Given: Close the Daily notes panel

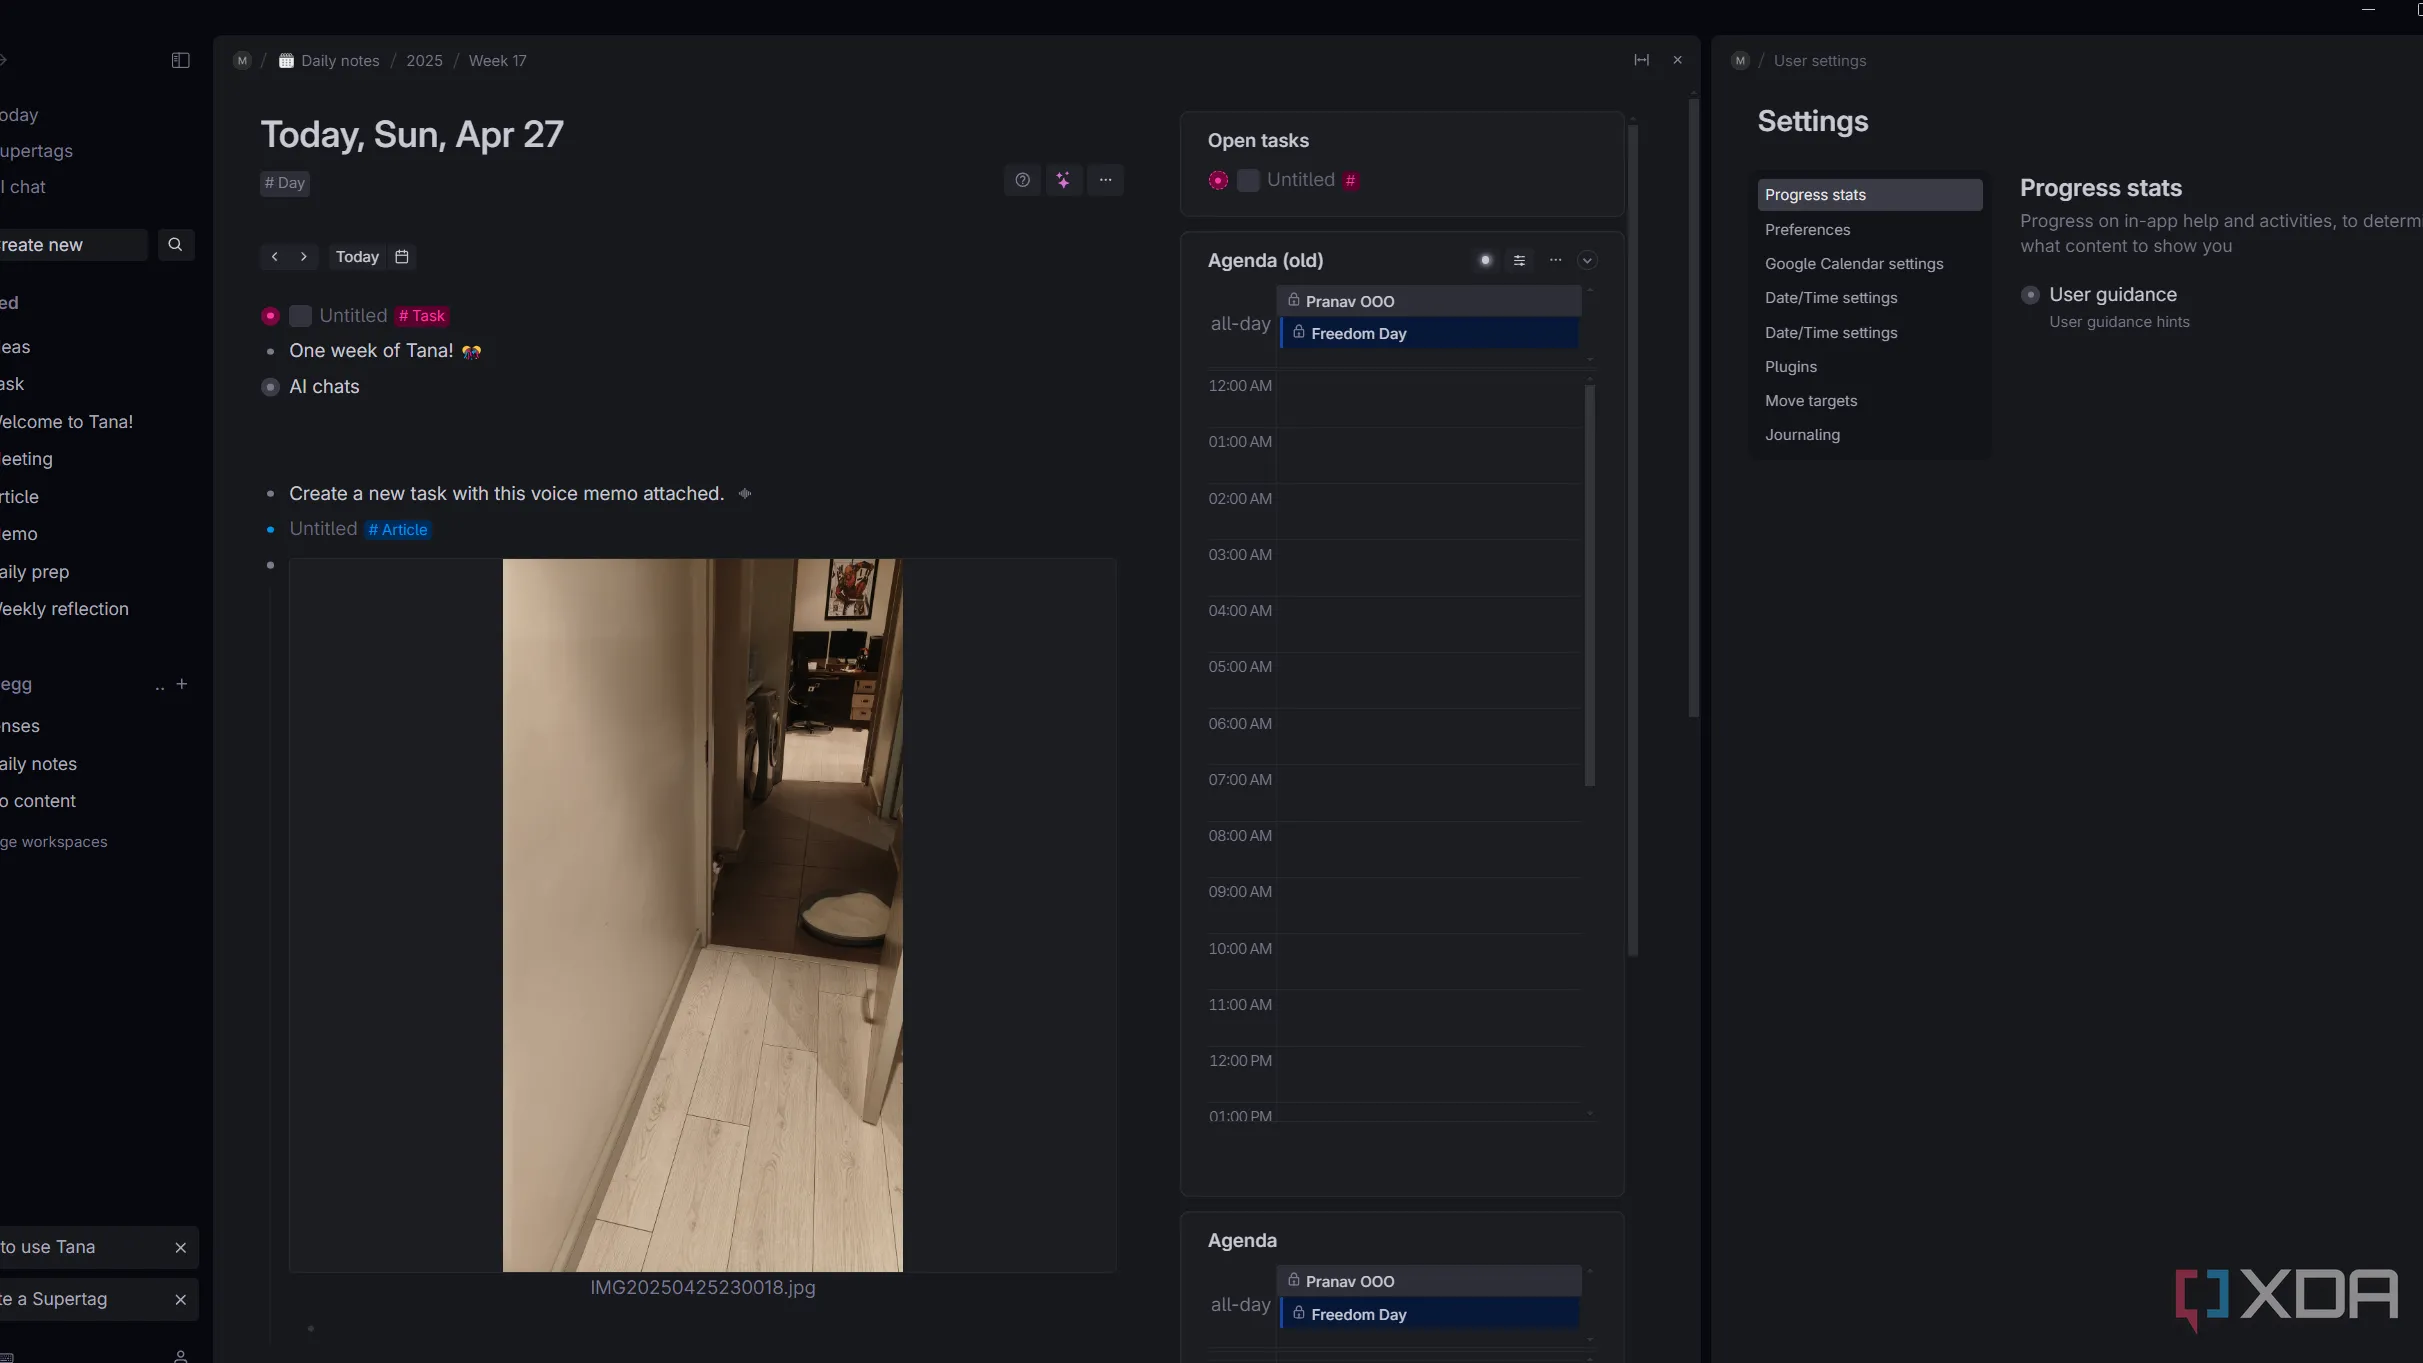Looking at the screenshot, I should pos(1677,60).
